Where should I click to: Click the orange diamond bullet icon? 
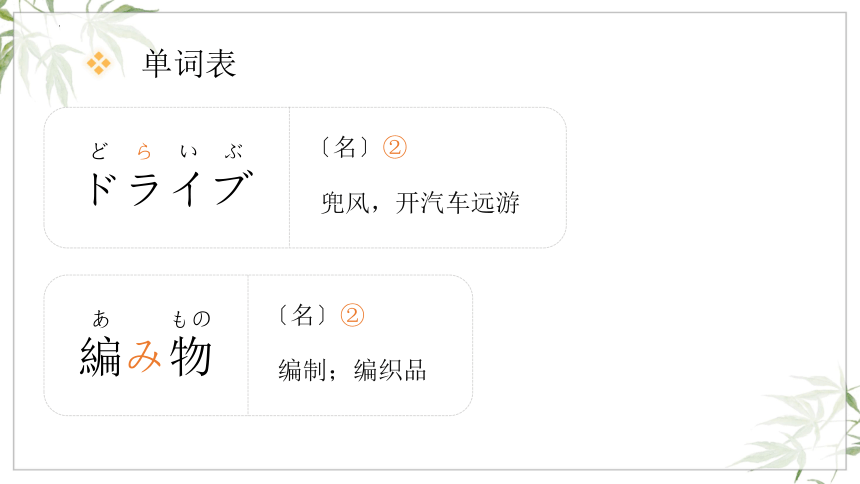coord(99,63)
